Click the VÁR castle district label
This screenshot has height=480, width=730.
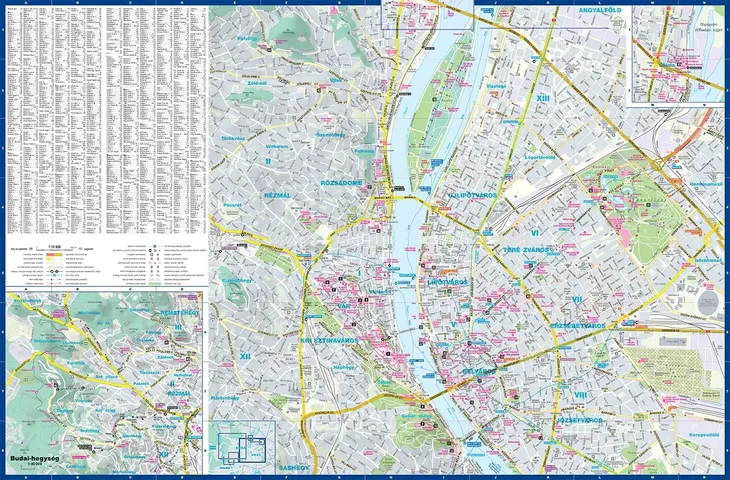(344, 306)
